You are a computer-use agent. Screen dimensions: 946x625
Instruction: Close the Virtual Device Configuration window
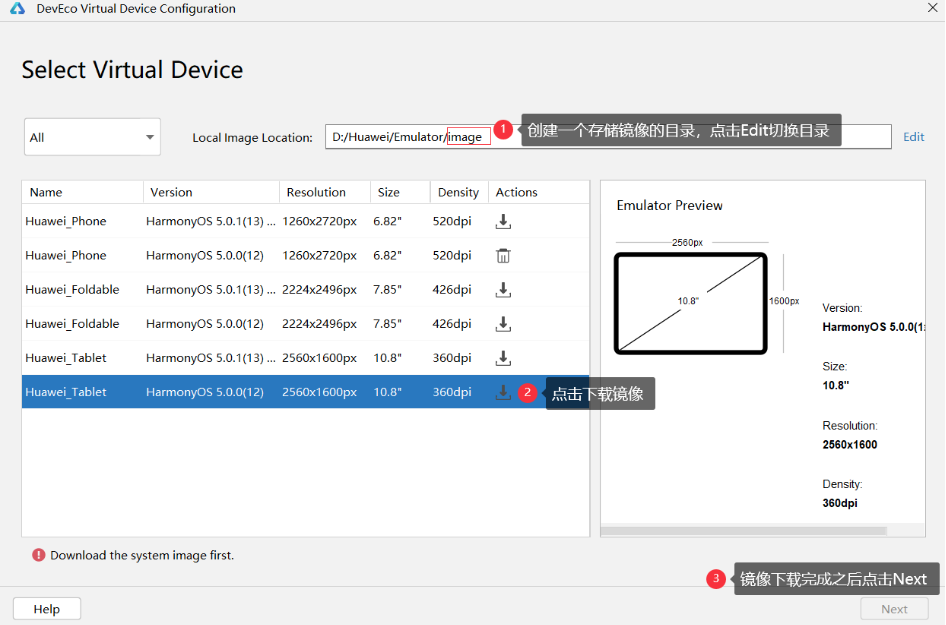[933, 8]
